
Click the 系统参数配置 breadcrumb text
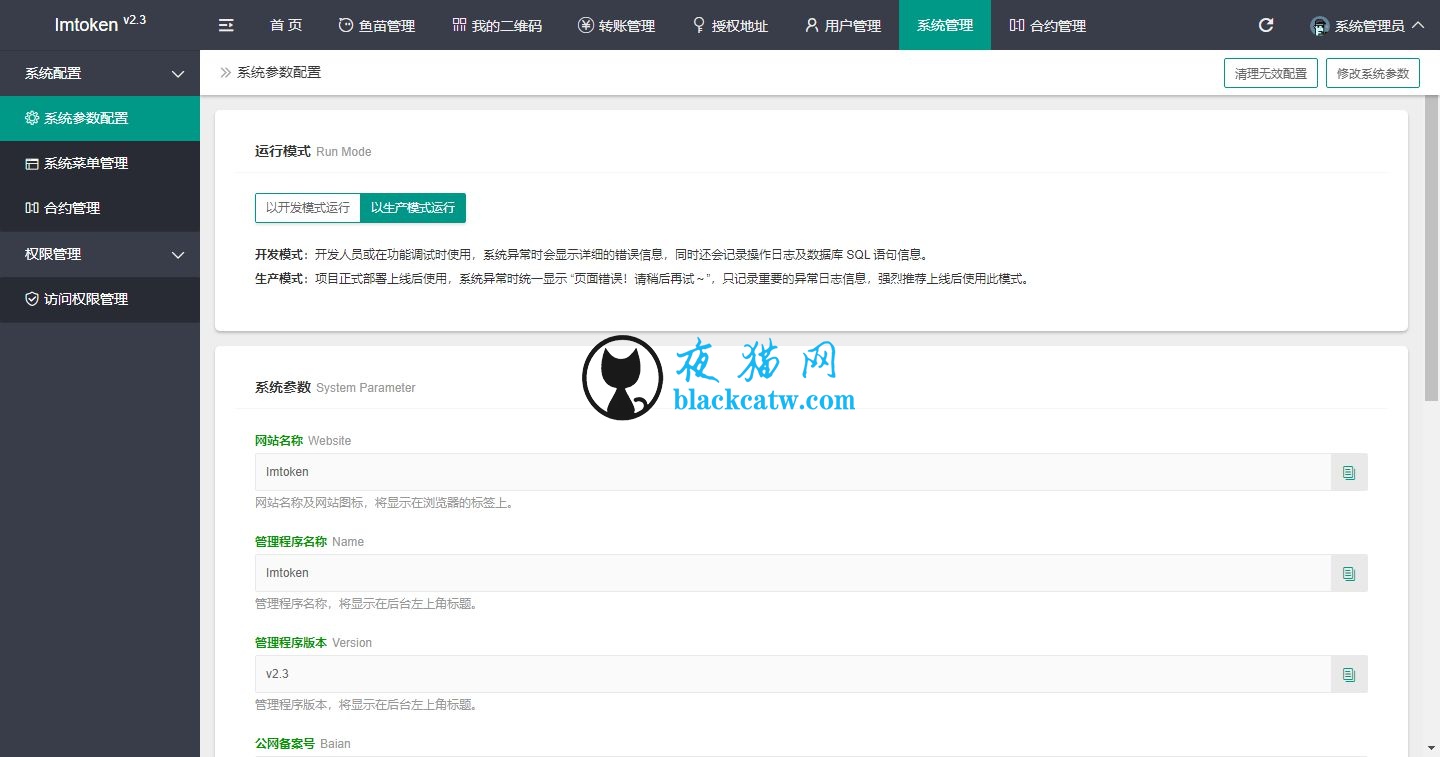tap(279, 72)
